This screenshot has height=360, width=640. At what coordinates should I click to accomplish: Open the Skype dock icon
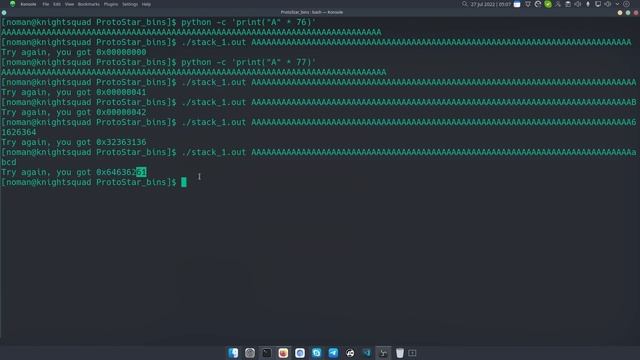(x=316, y=353)
